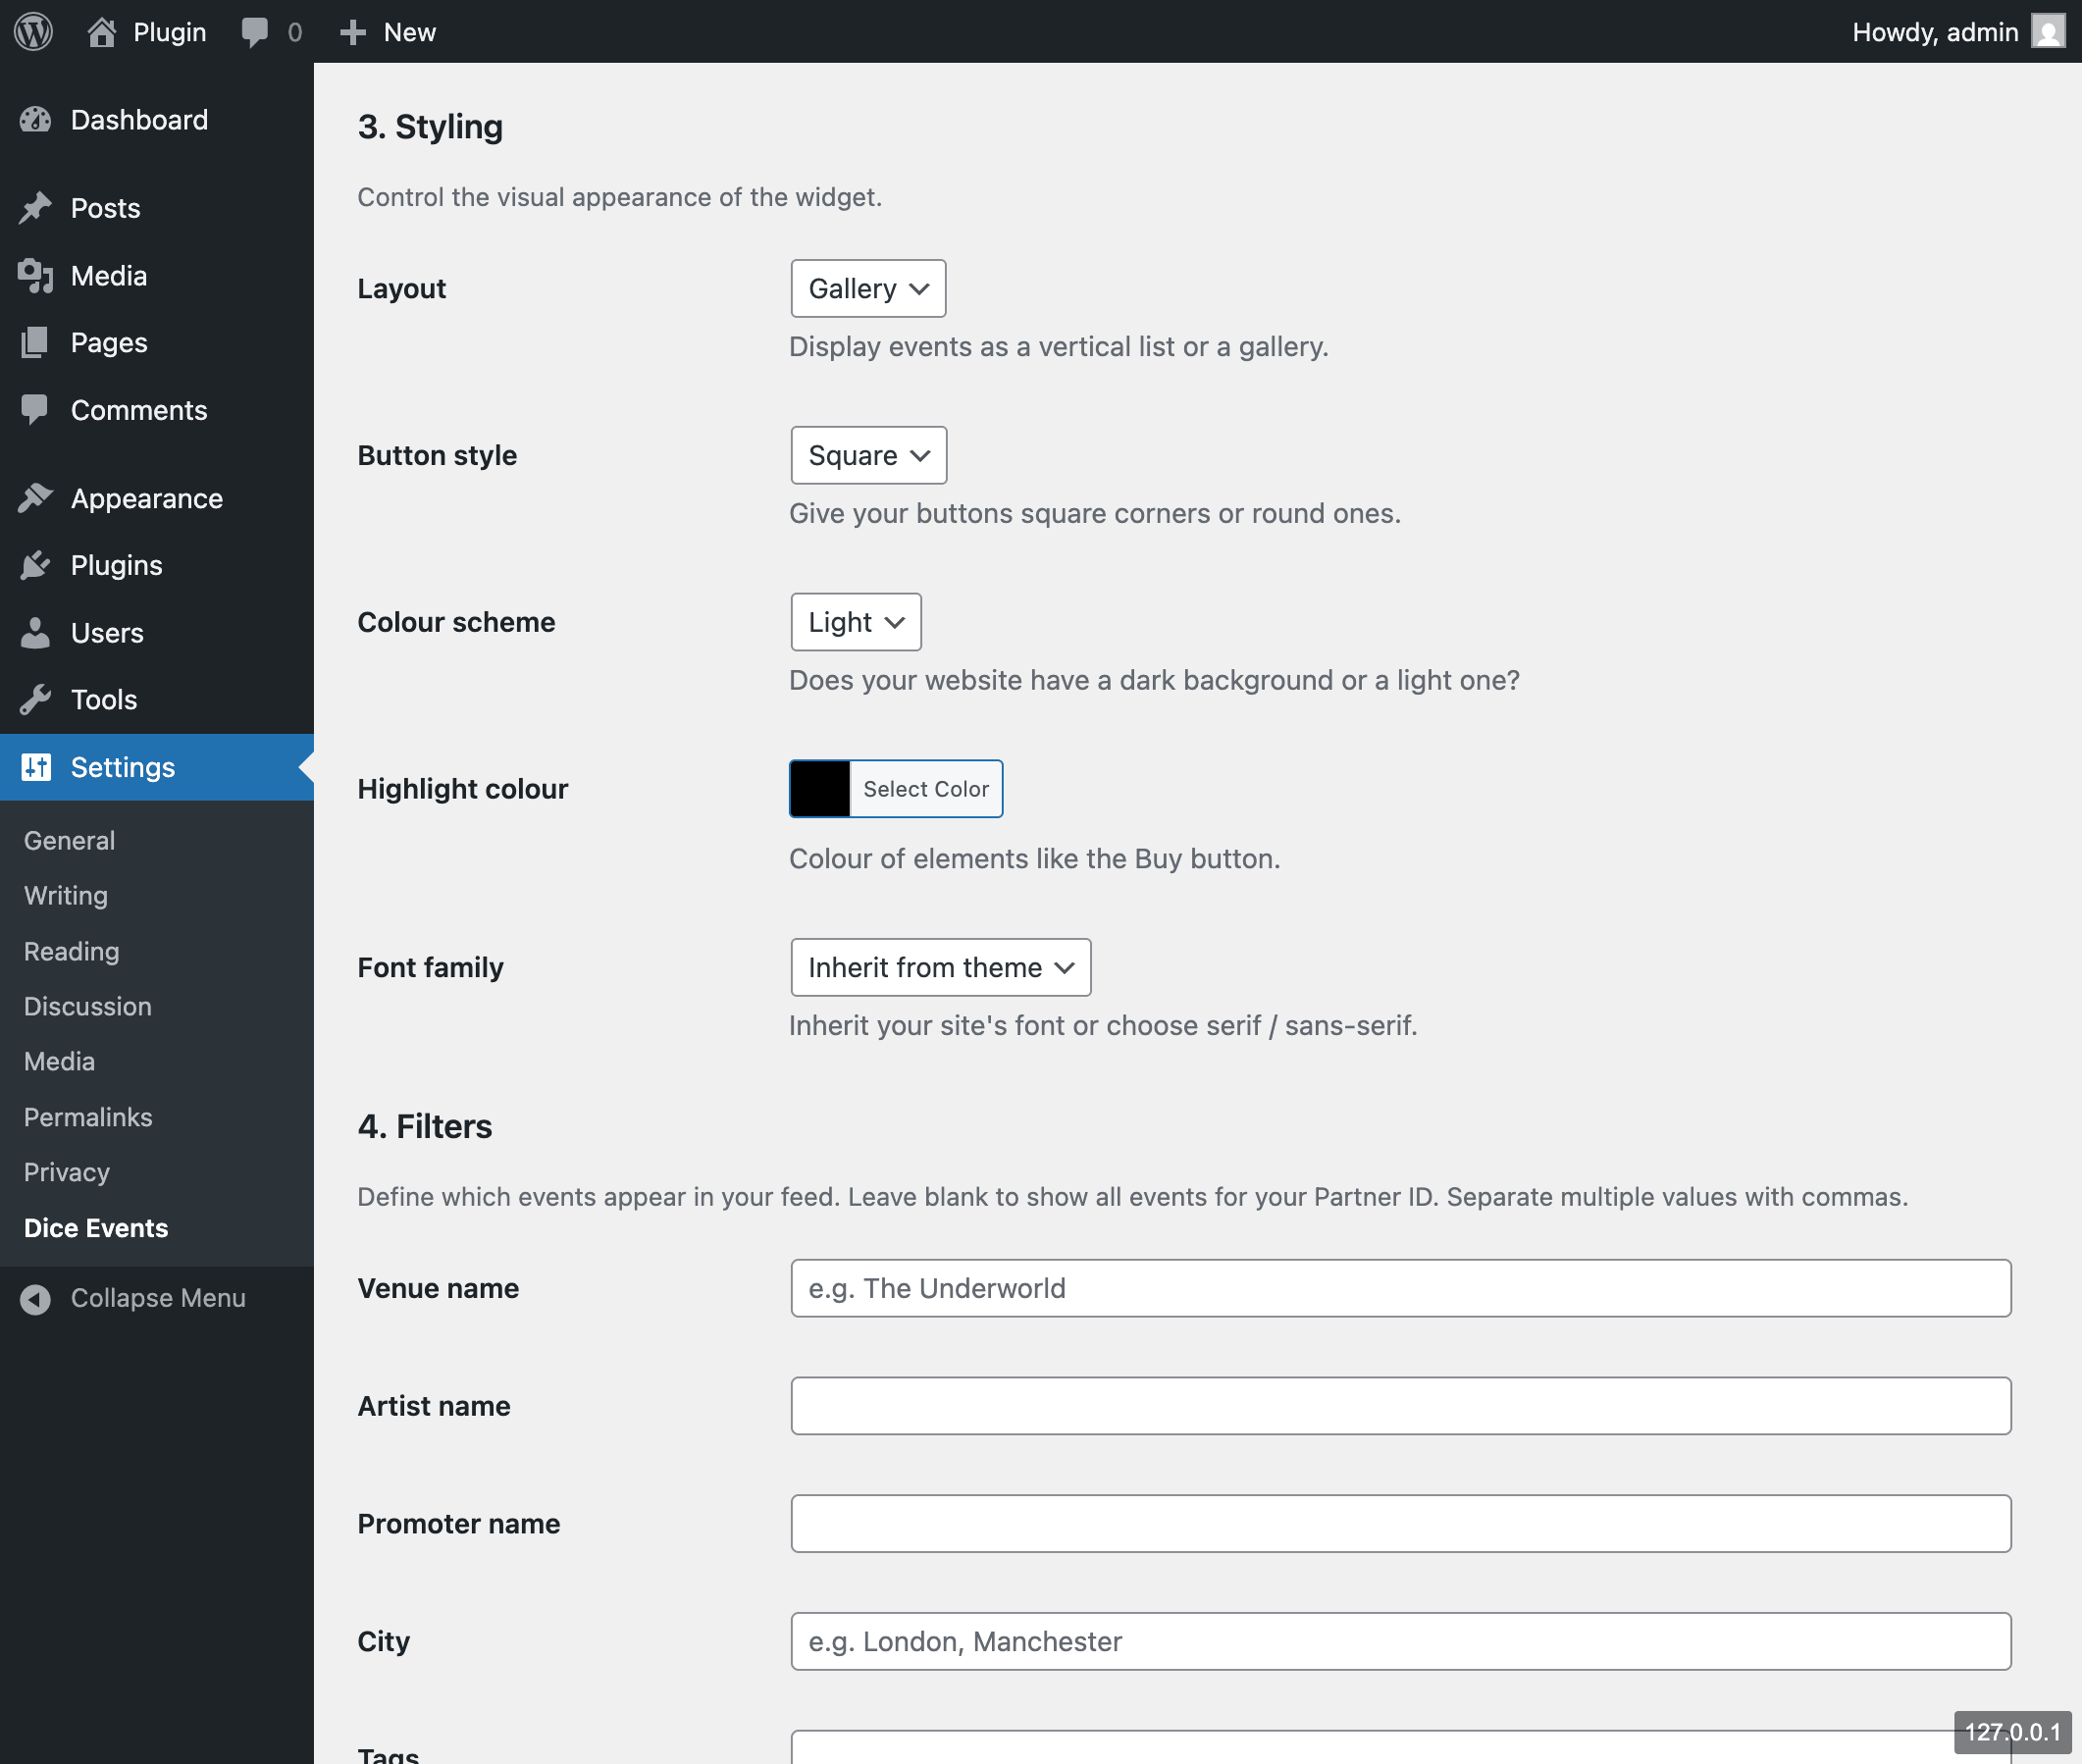
Task: Click the Dashboard gauge icon
Action: coord(36,119)
